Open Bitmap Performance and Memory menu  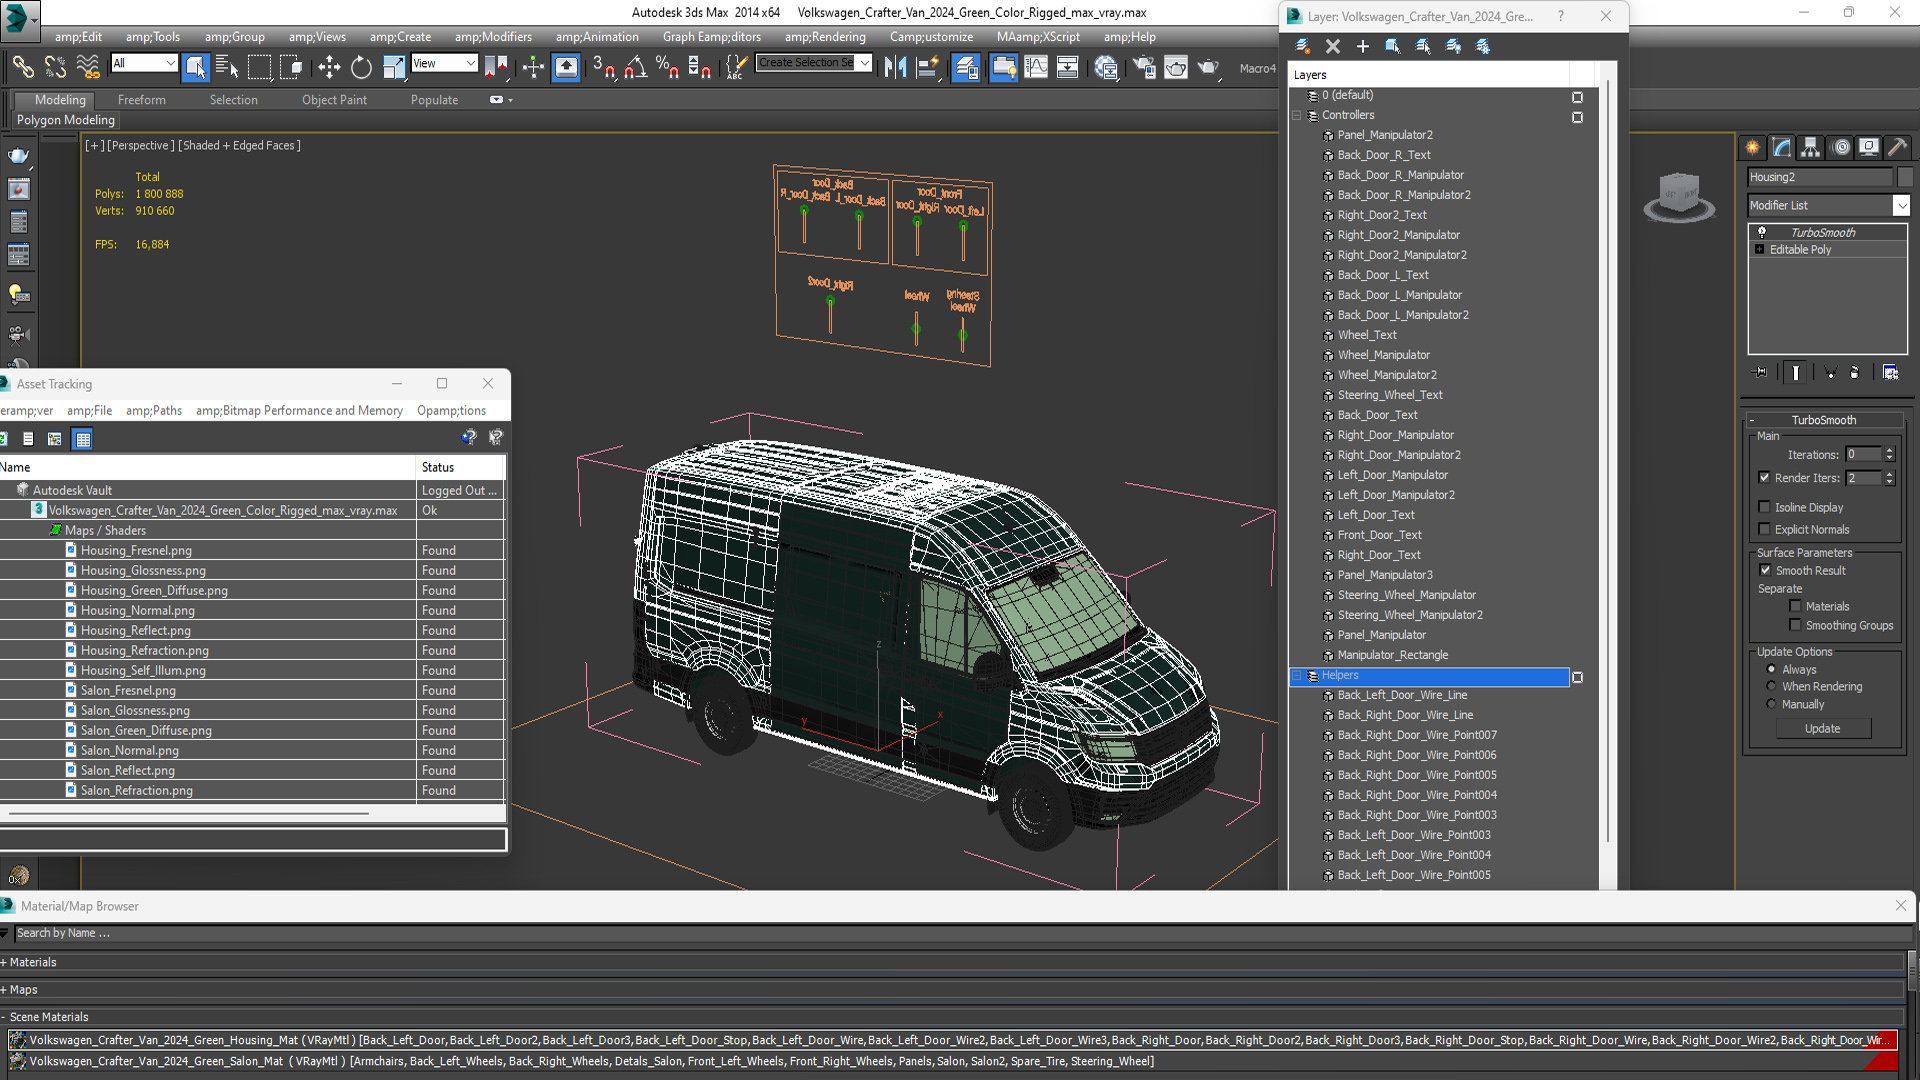click(x=299, y=411)
